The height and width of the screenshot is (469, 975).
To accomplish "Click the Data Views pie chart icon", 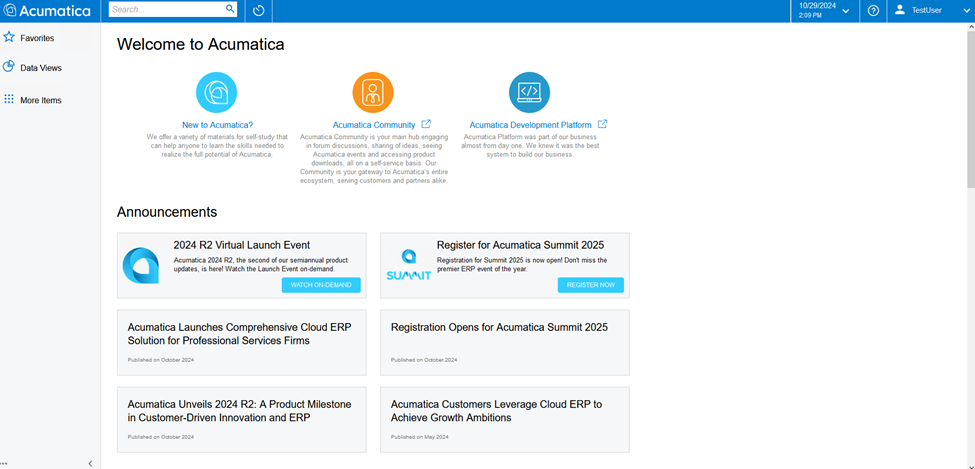I will coord(9,67).
